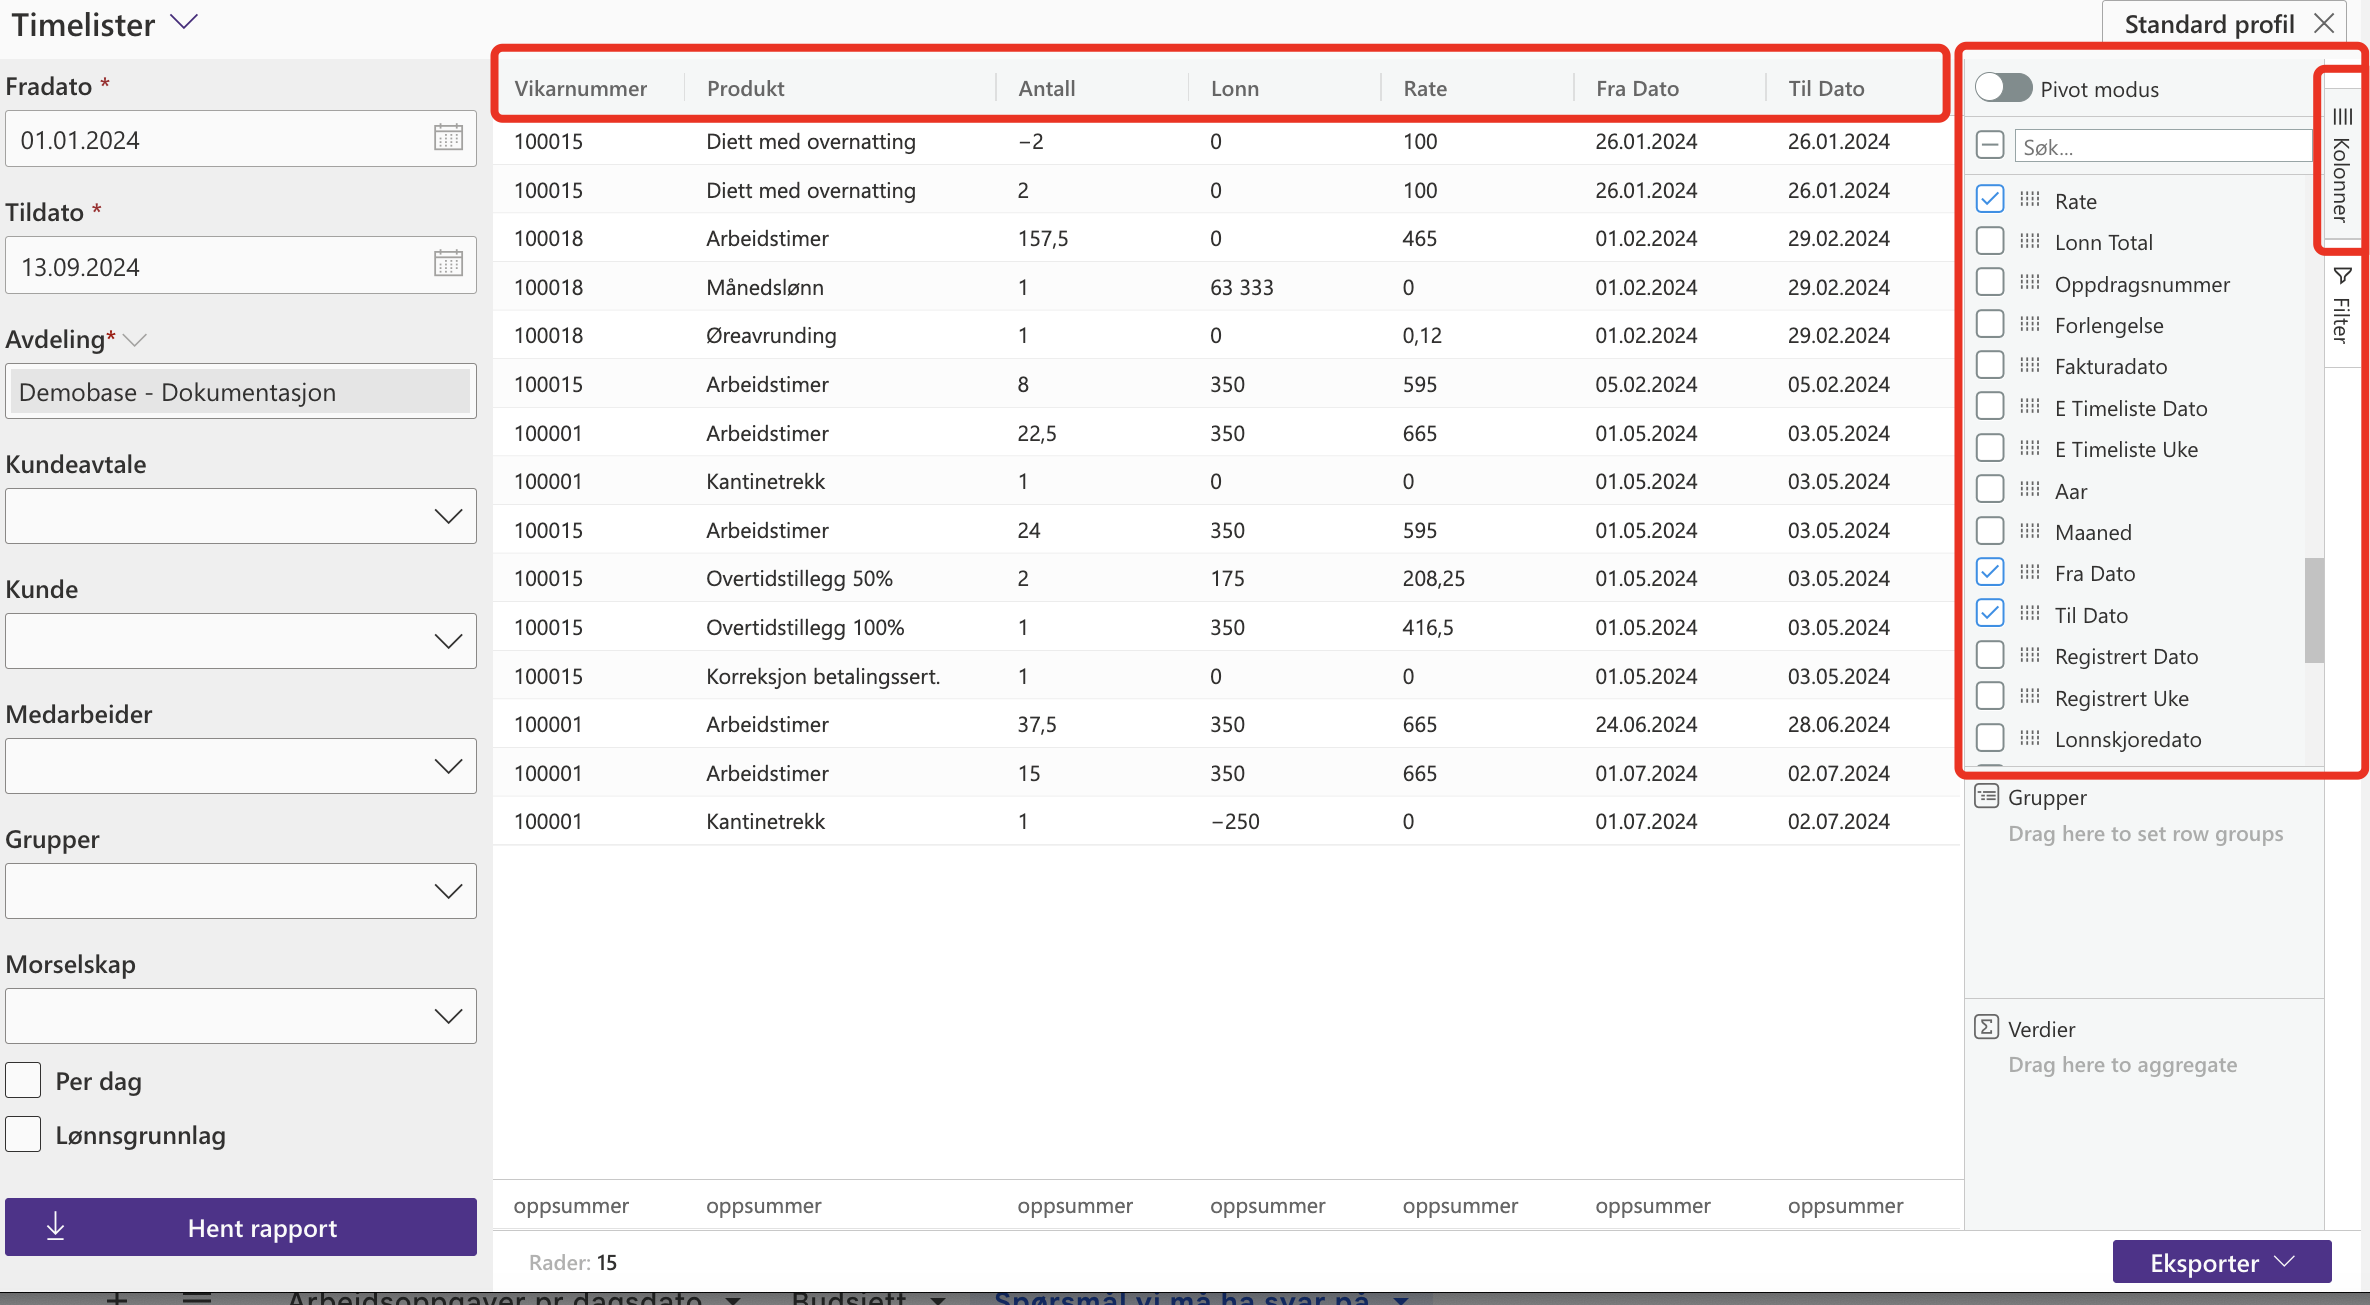
Task: Grab the drag handle icon for Registrert Uke
Action: coord(2029,697)
